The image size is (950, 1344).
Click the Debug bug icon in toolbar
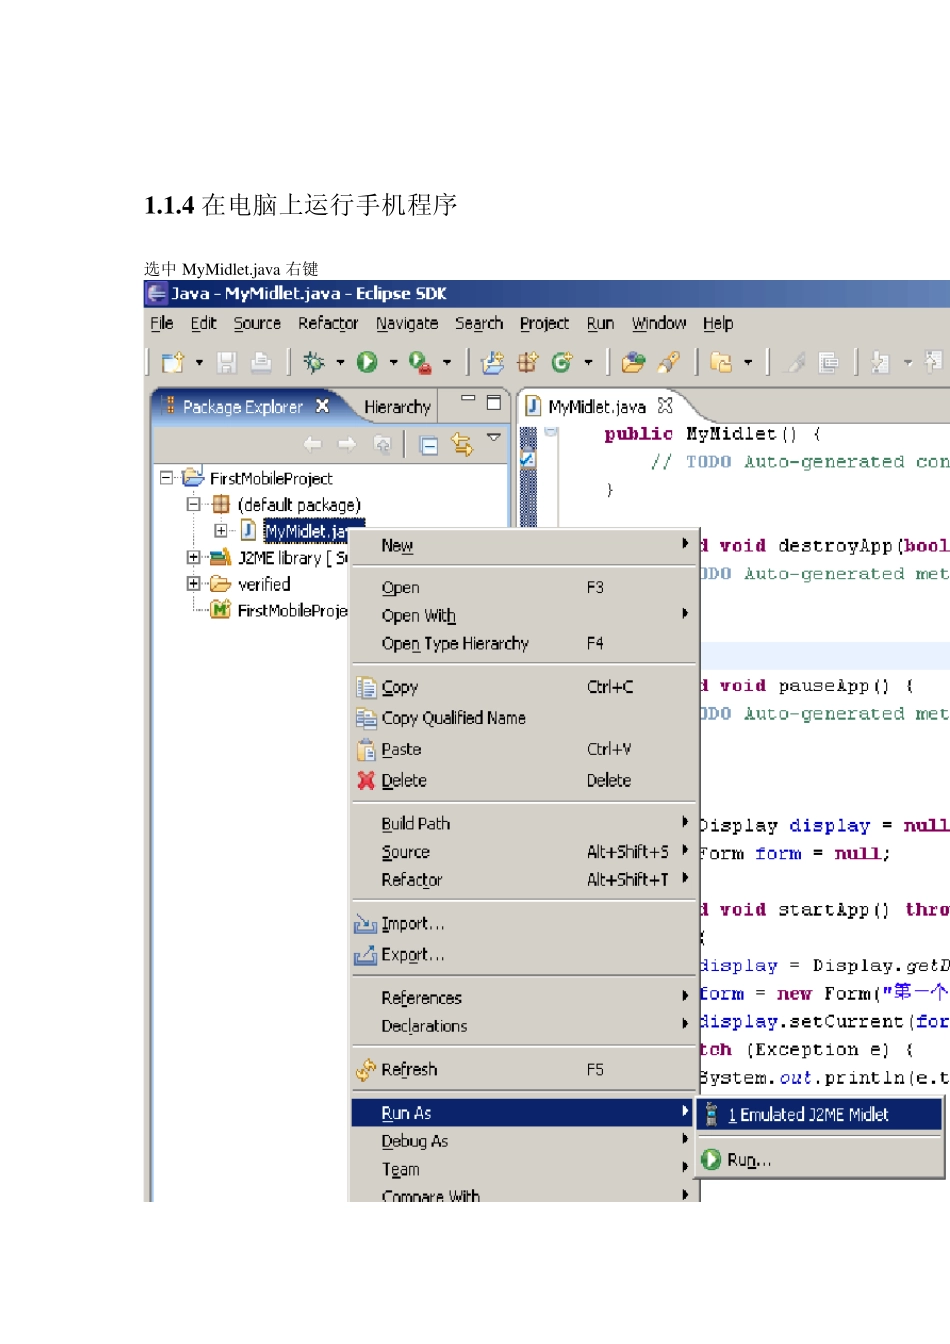314,362
